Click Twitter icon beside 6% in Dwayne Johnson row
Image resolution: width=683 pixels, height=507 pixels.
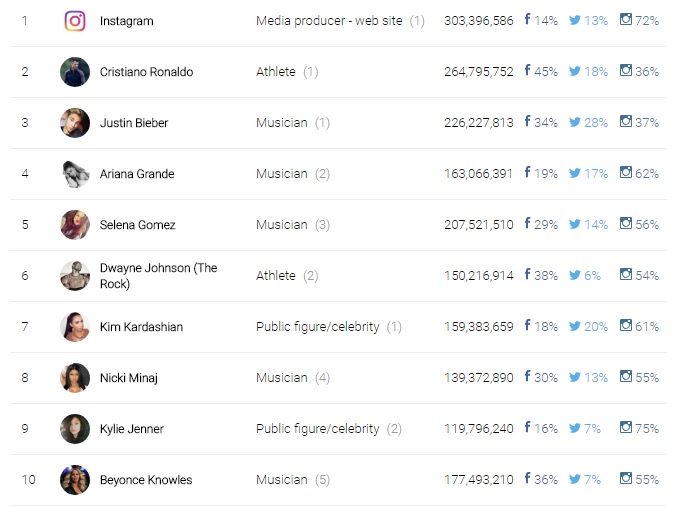575,275
